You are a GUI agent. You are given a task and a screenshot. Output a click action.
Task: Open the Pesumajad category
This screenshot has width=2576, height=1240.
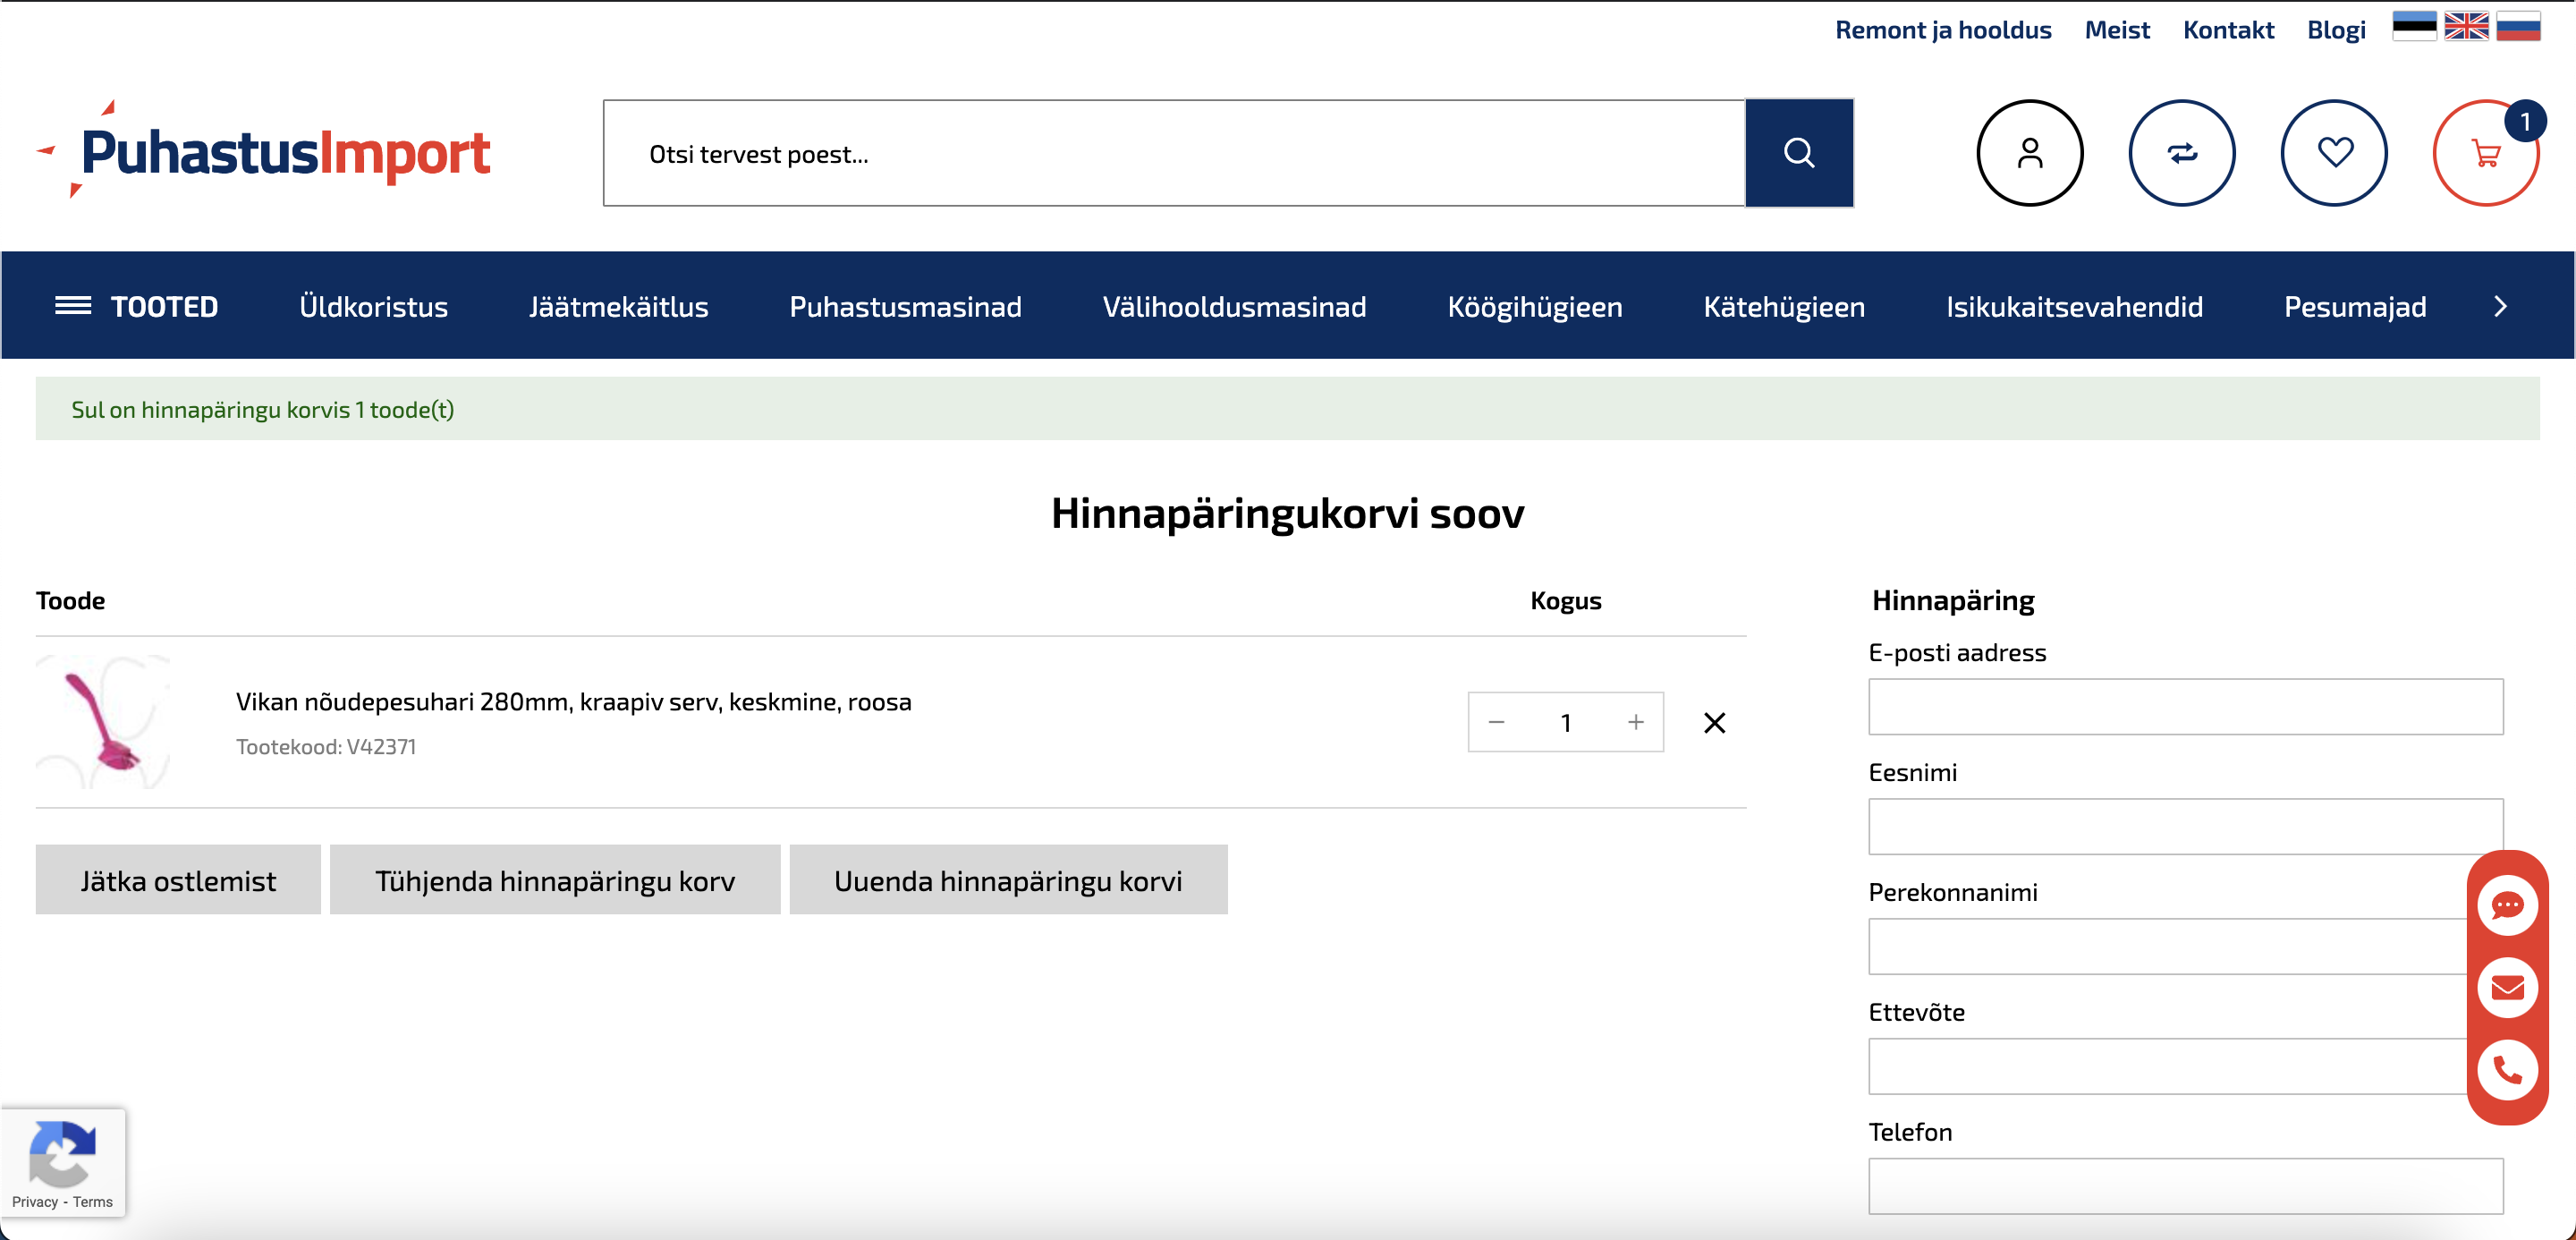pyautogui.click(x=2355, y=306)
